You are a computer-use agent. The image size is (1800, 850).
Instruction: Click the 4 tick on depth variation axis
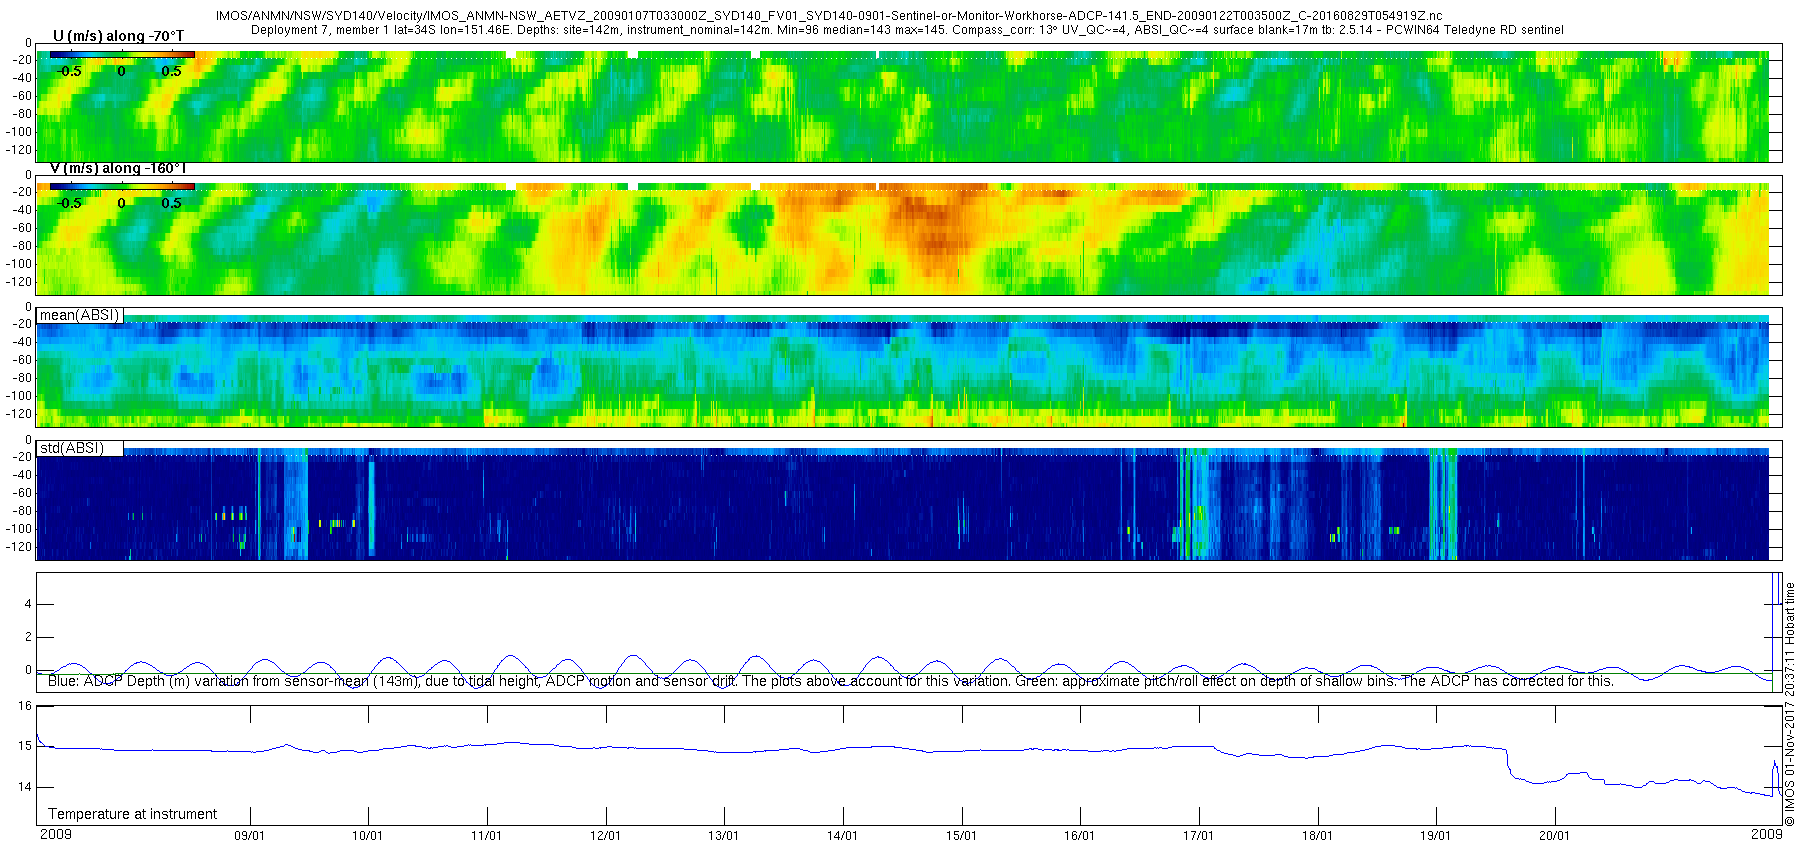tap(28, 604)
